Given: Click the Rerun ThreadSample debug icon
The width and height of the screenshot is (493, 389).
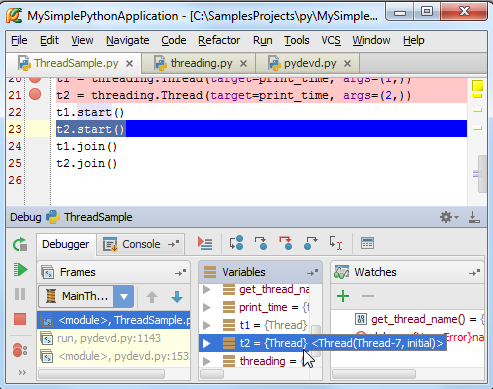Looking at the screenshot, I should coord(20,244).
